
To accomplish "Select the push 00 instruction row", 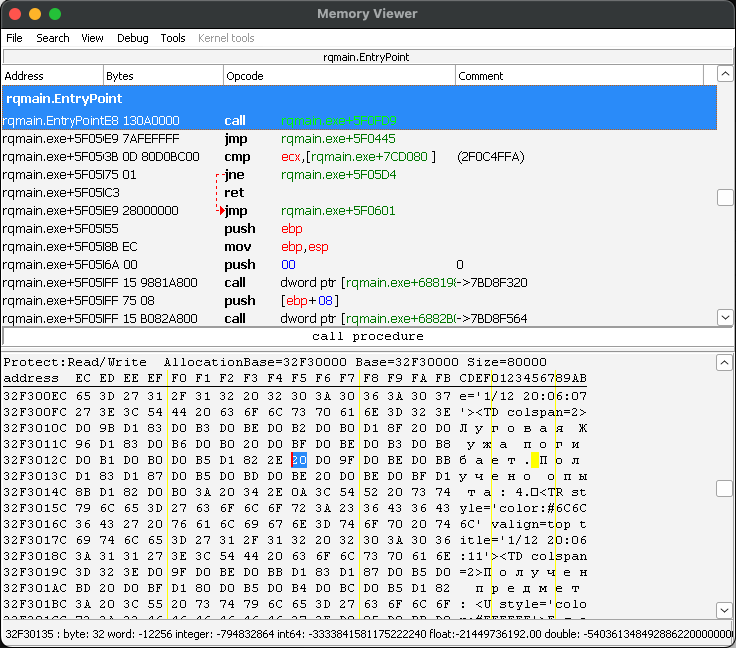I will pyautogui.click(x=359, y=265).
